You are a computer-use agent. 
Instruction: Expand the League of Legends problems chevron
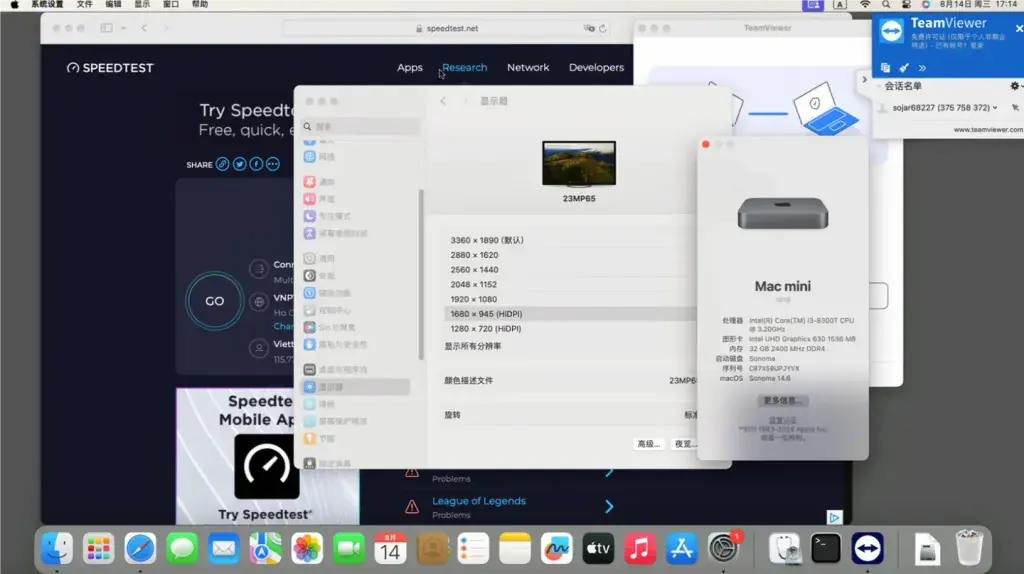pos(609,507)
